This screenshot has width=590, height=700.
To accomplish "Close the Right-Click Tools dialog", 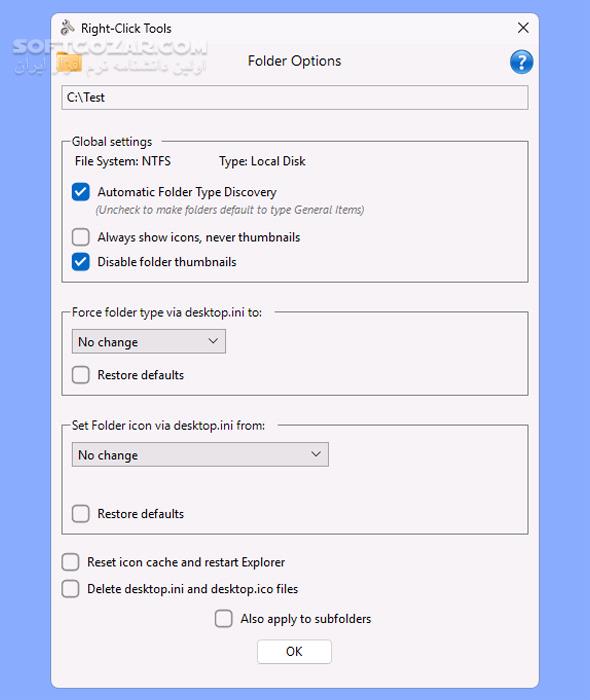I will (523, 28).
